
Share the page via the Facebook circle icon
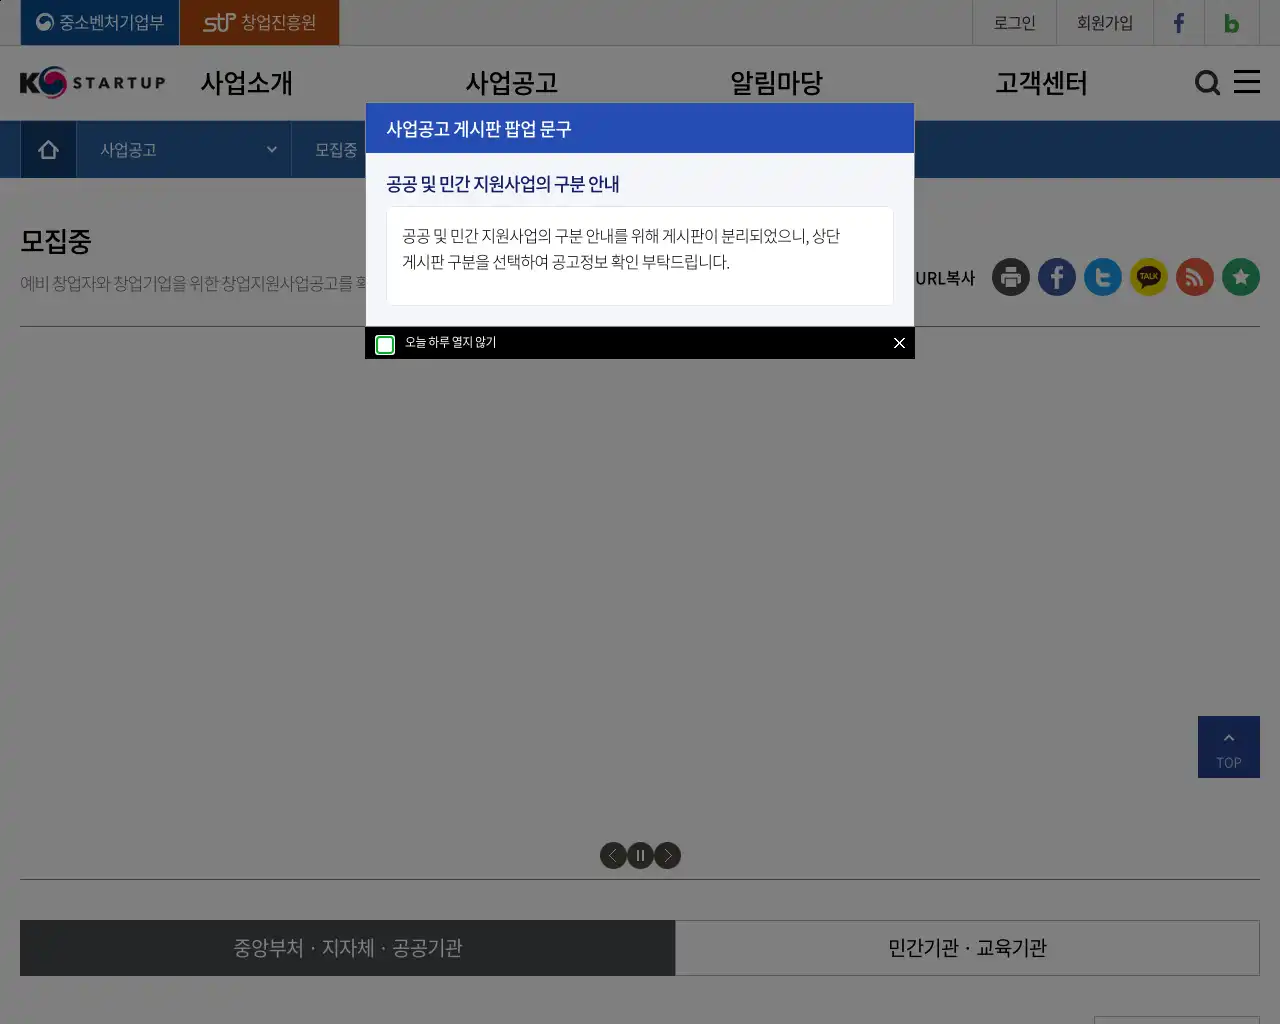1056,277
